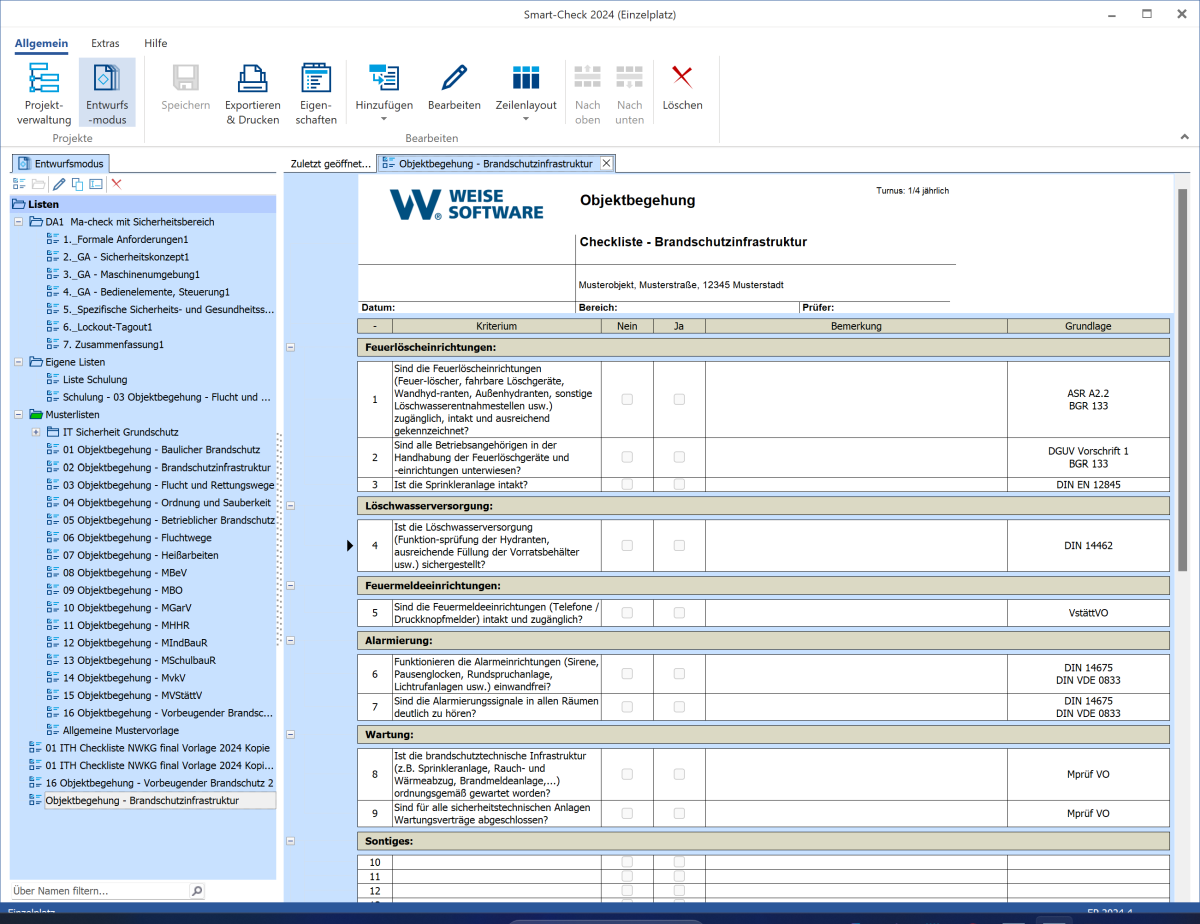The image size is (1200, 924).
Task: Click the Grundlage column header
Action: click(x=1088, y=326)
